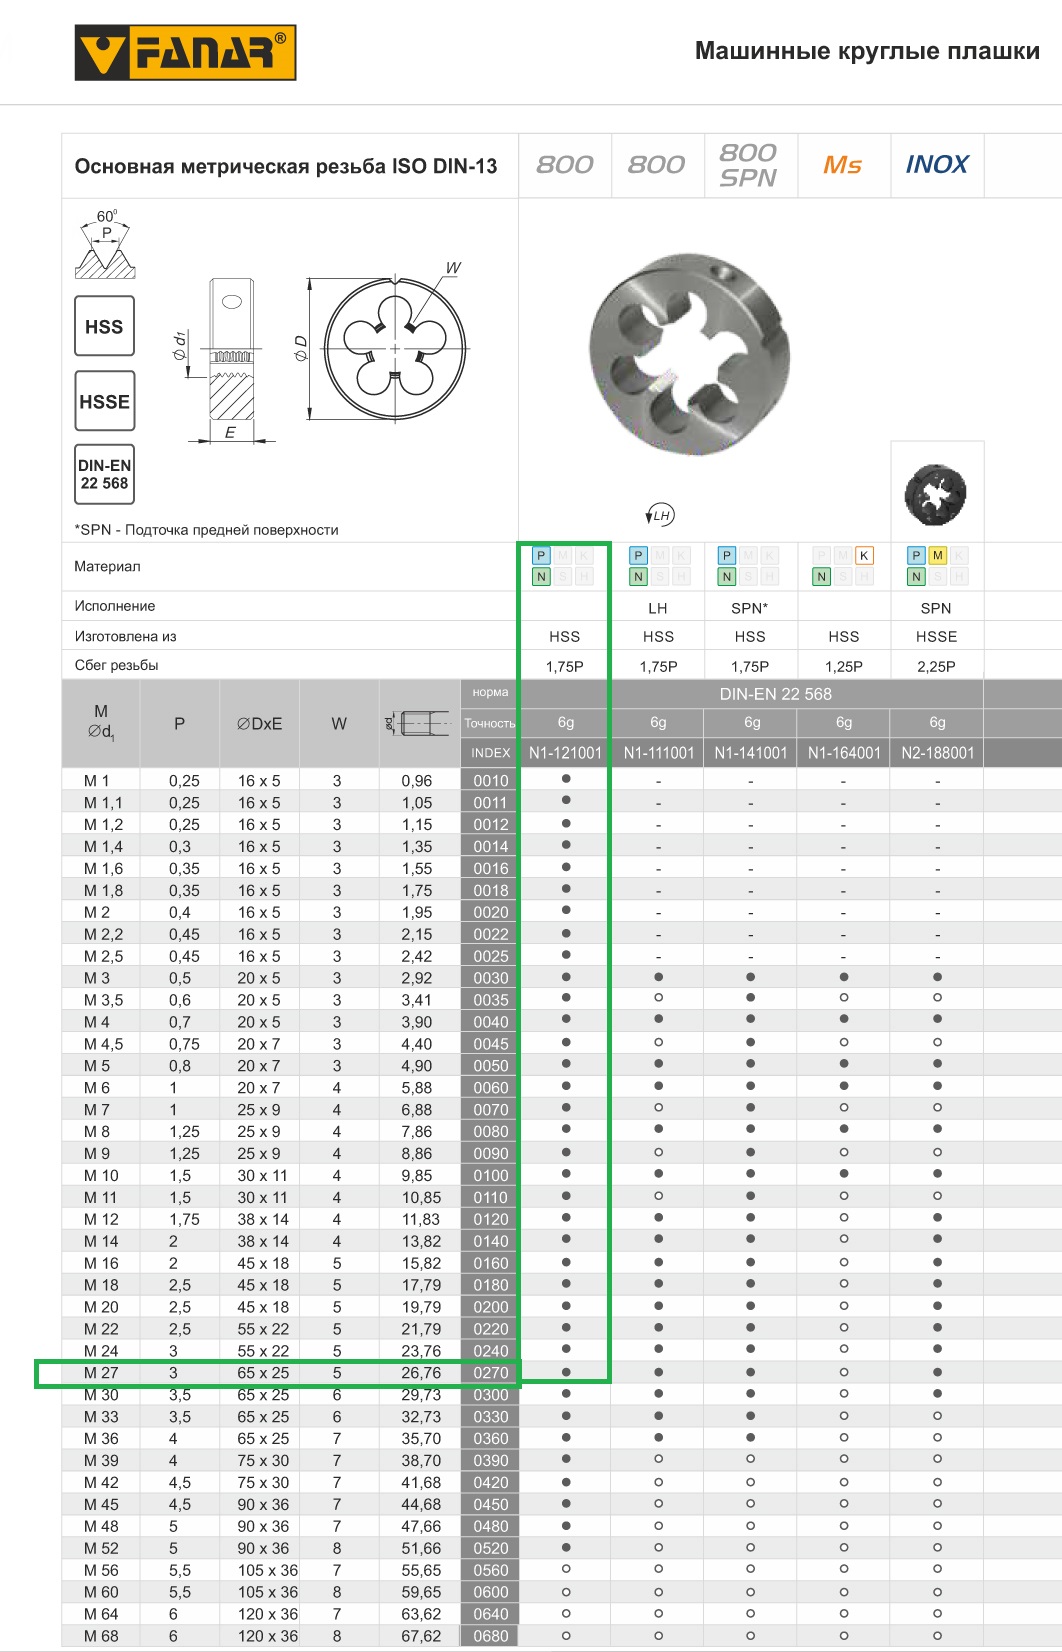Click the 2,25P thread runout value
The image size is (1062, 1652).
936,666
